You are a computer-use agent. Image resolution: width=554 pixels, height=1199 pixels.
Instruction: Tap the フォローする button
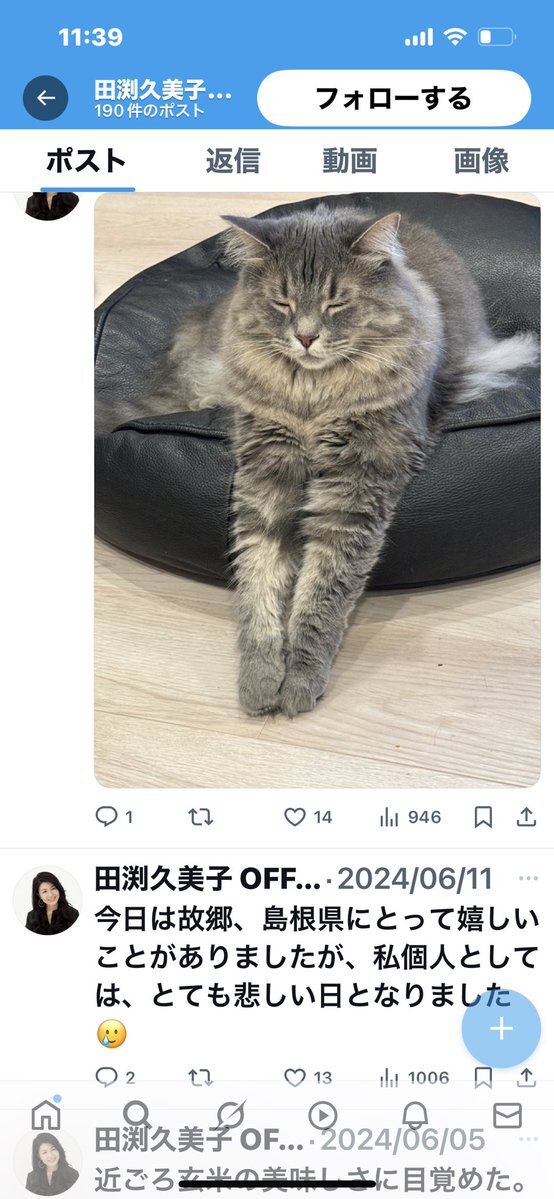(x=394, y=98)
